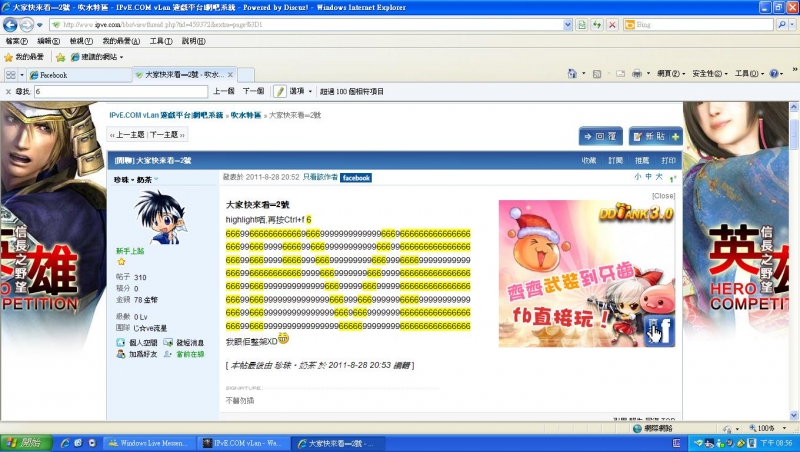Open the 檢視(V) menu
The height and width of the screenshot is (452, 800).
click(x=81, y=41)
